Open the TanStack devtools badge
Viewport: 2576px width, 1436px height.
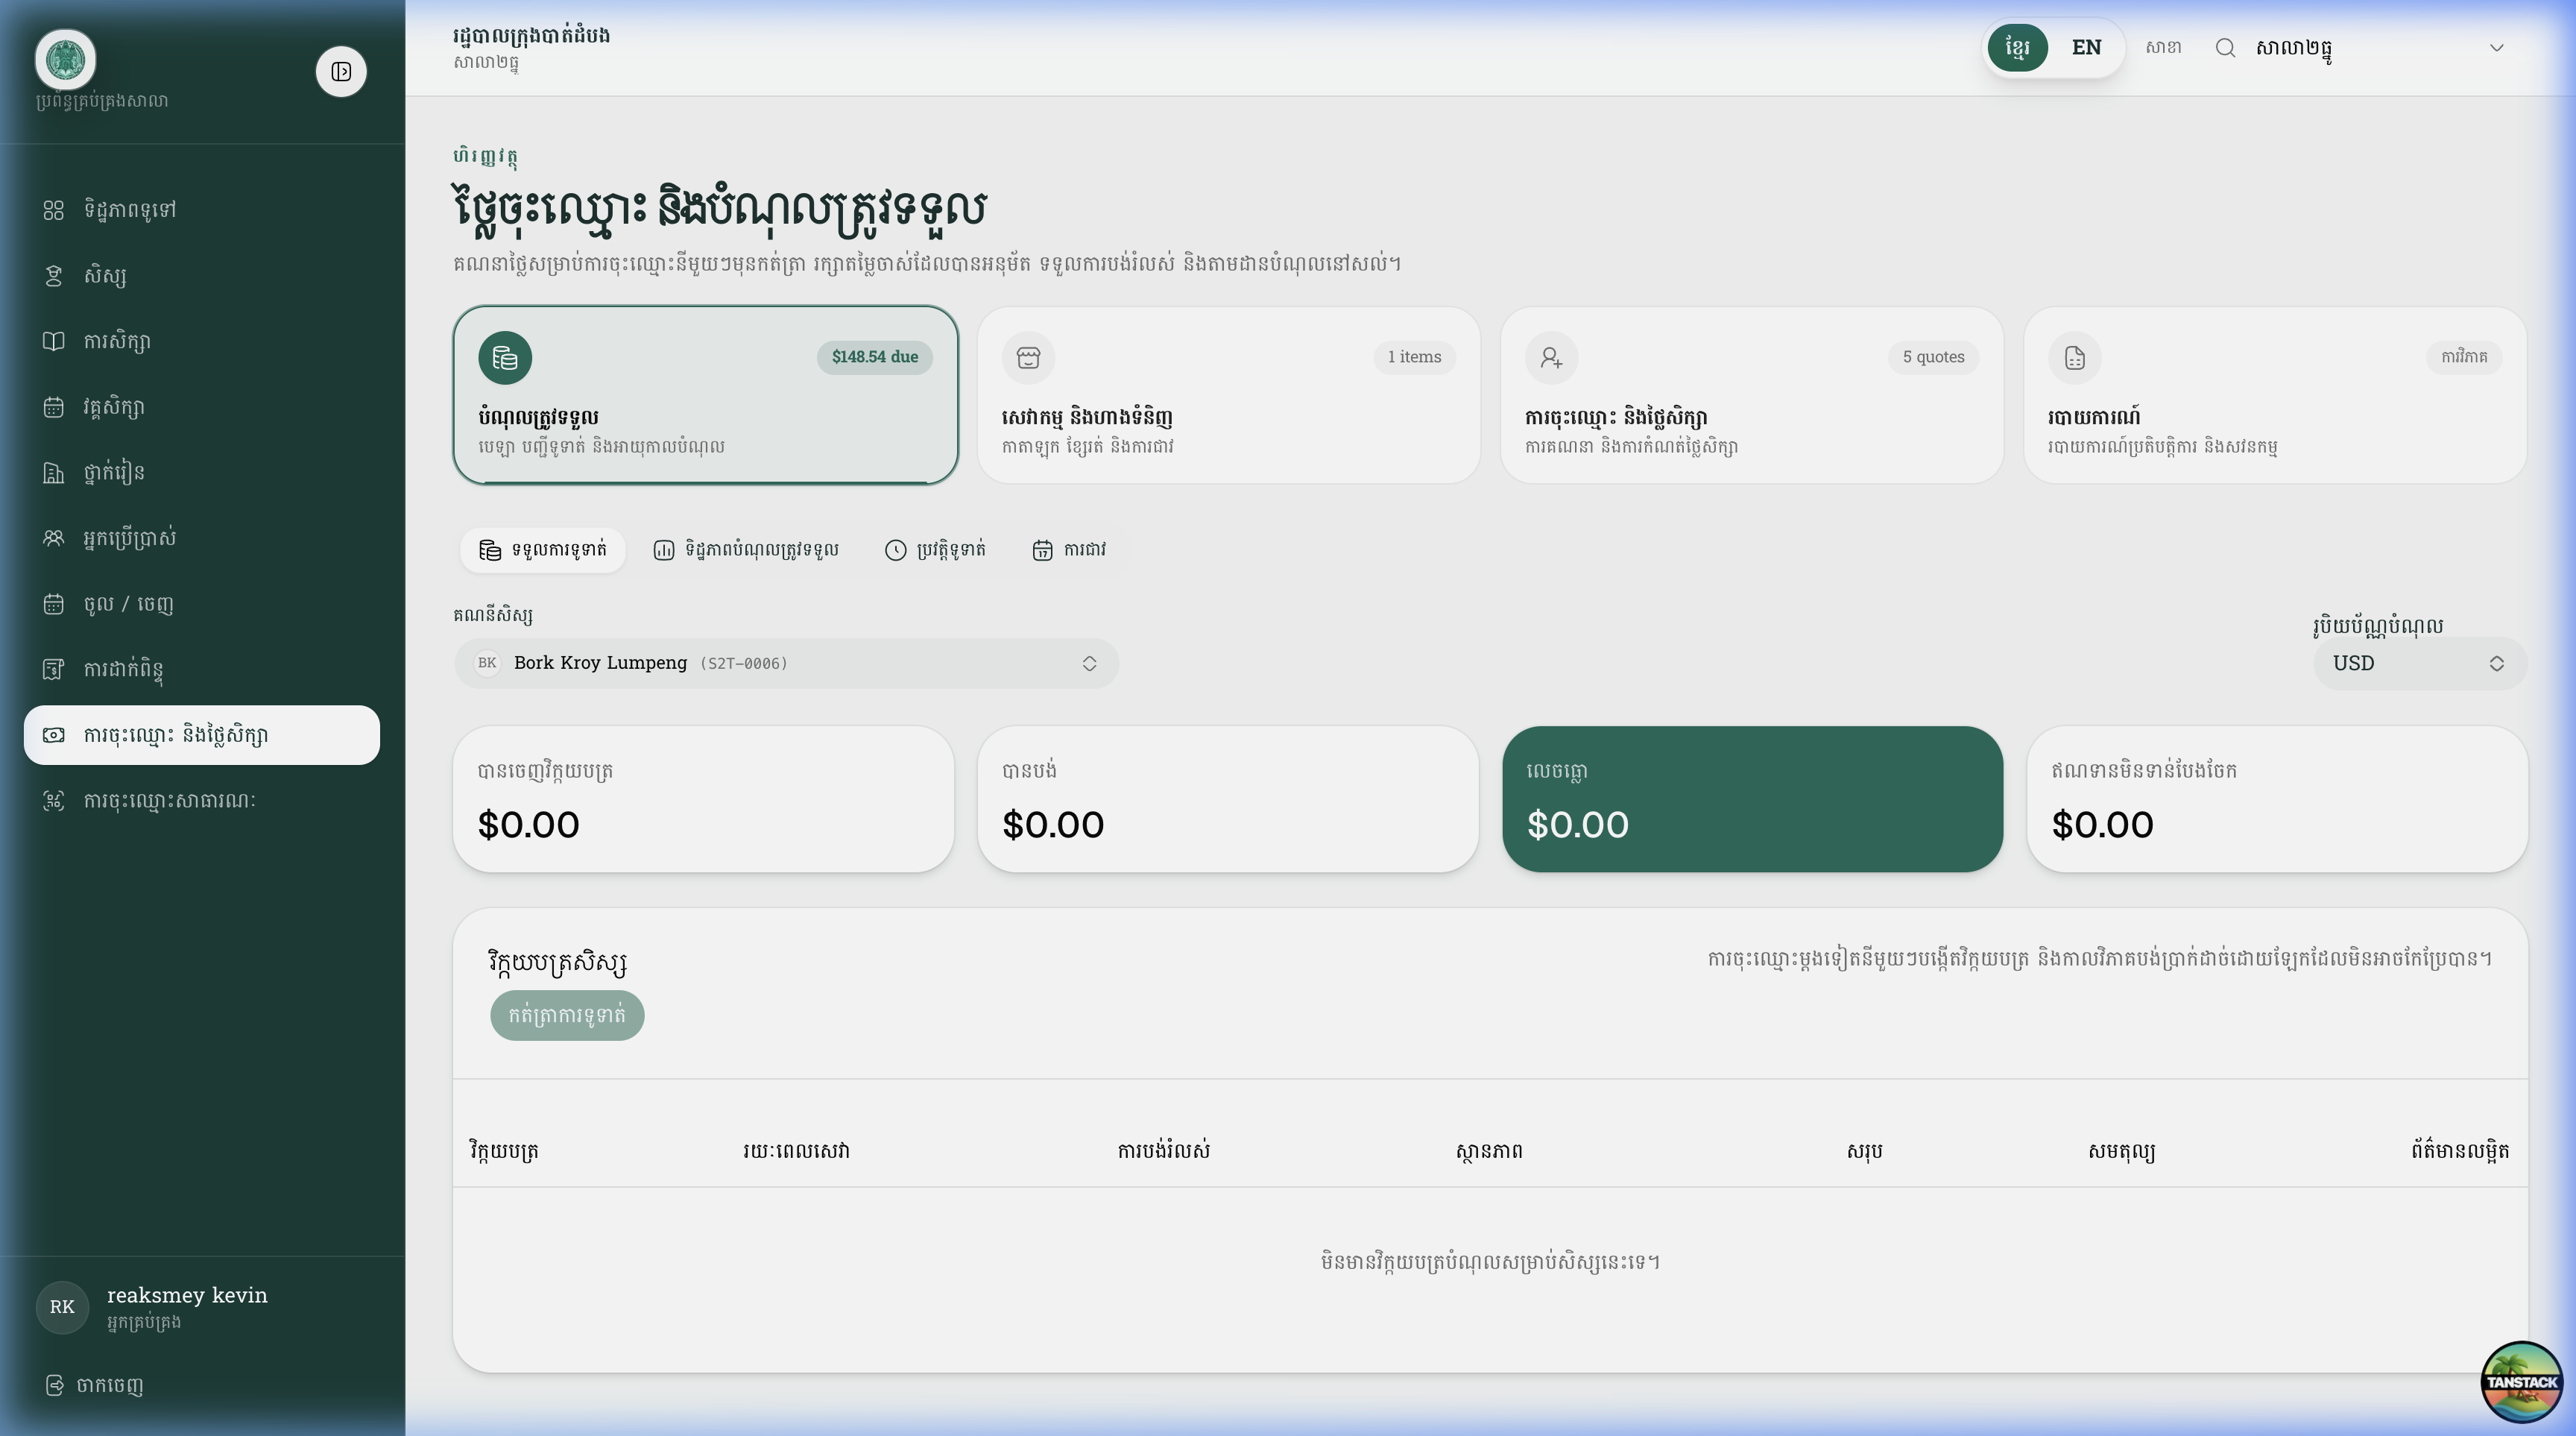(2521, 1381)
